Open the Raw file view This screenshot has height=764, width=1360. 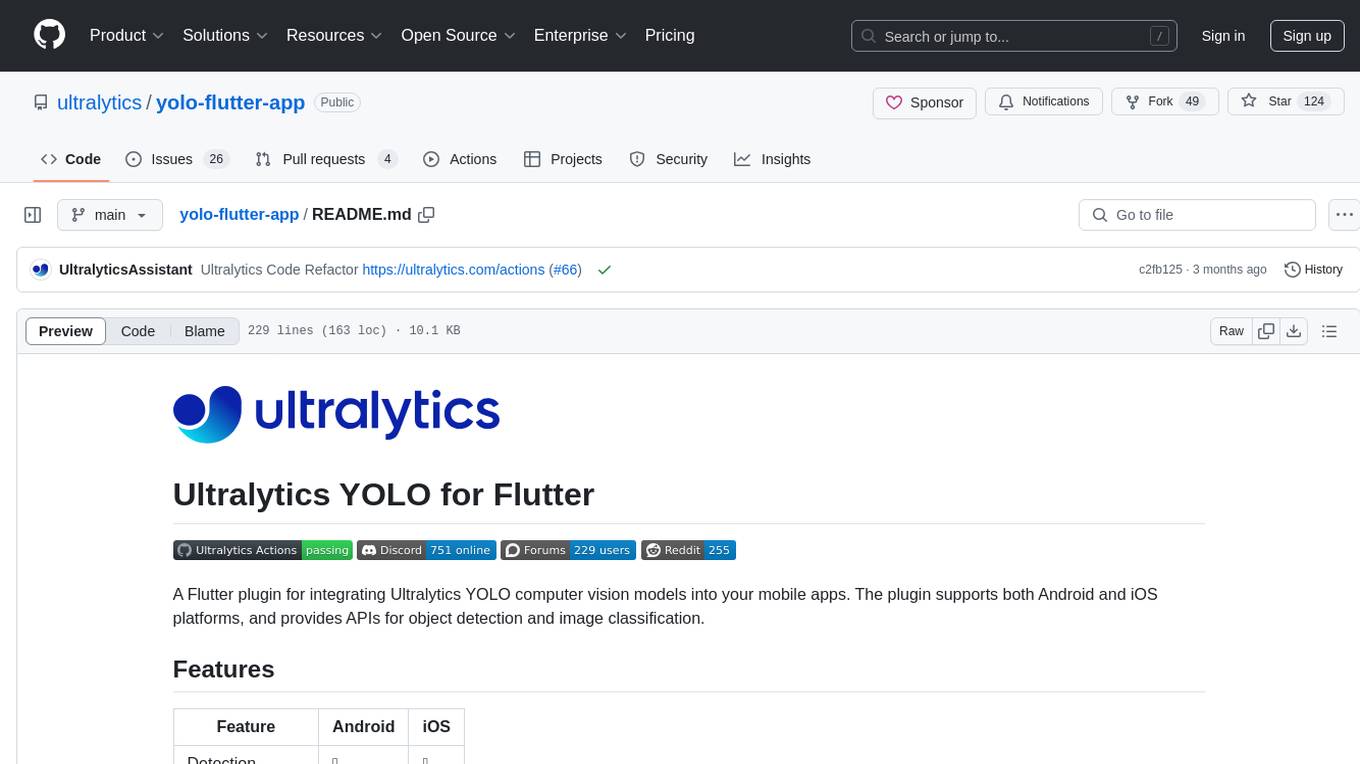(1231, 331)
